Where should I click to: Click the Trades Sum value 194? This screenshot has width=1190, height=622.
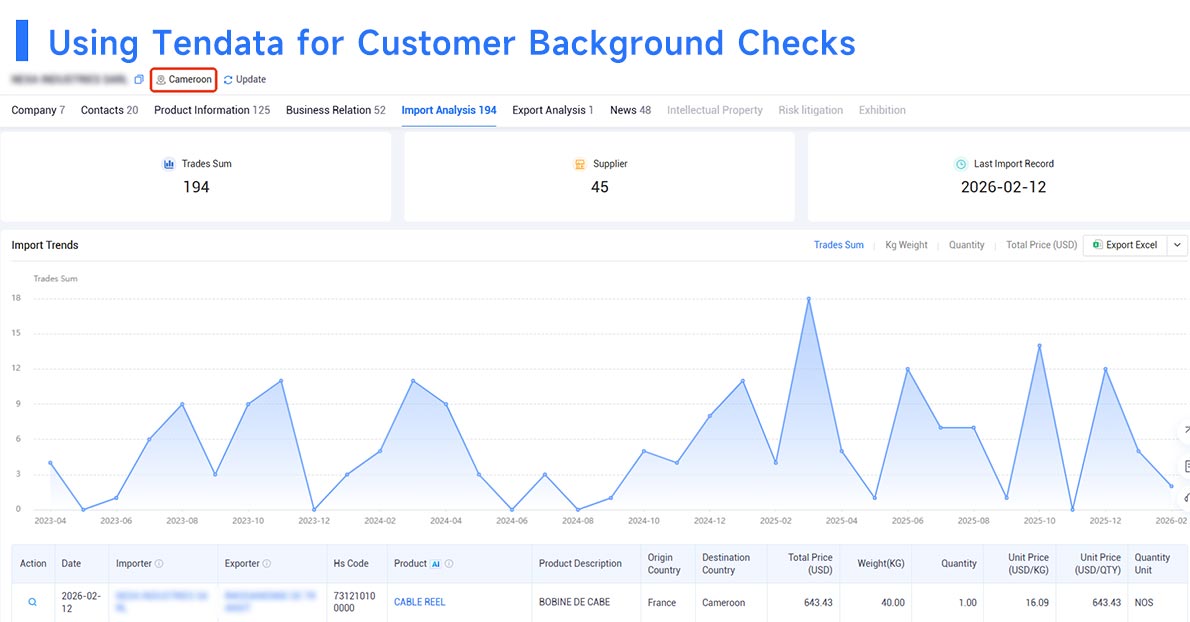pyautogui.click(x=196, y=187)
